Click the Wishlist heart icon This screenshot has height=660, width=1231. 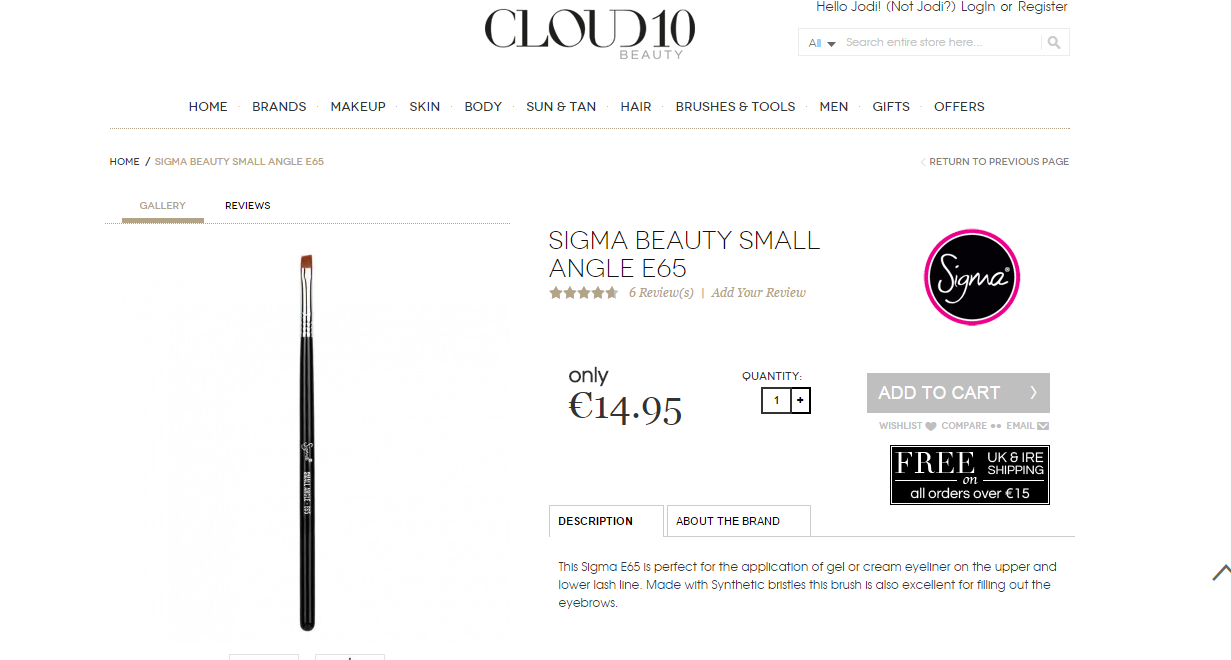coord(931,426)
